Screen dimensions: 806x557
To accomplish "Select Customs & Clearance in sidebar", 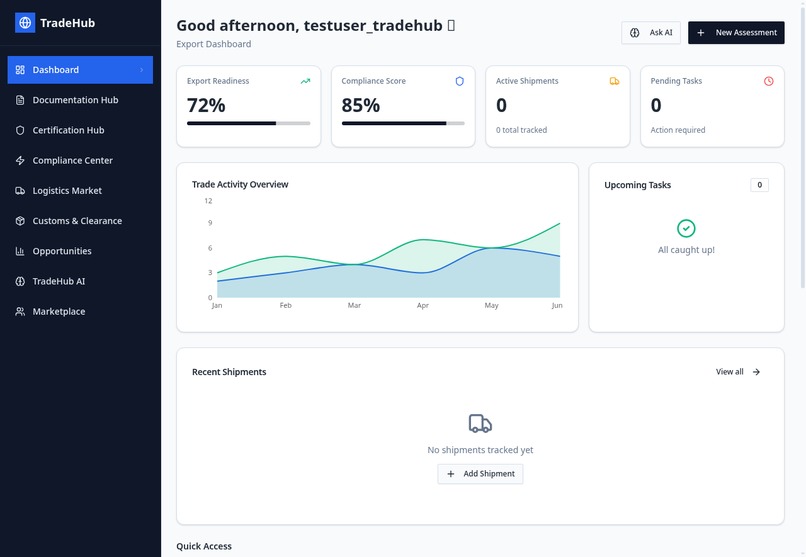I will [80, 221].
